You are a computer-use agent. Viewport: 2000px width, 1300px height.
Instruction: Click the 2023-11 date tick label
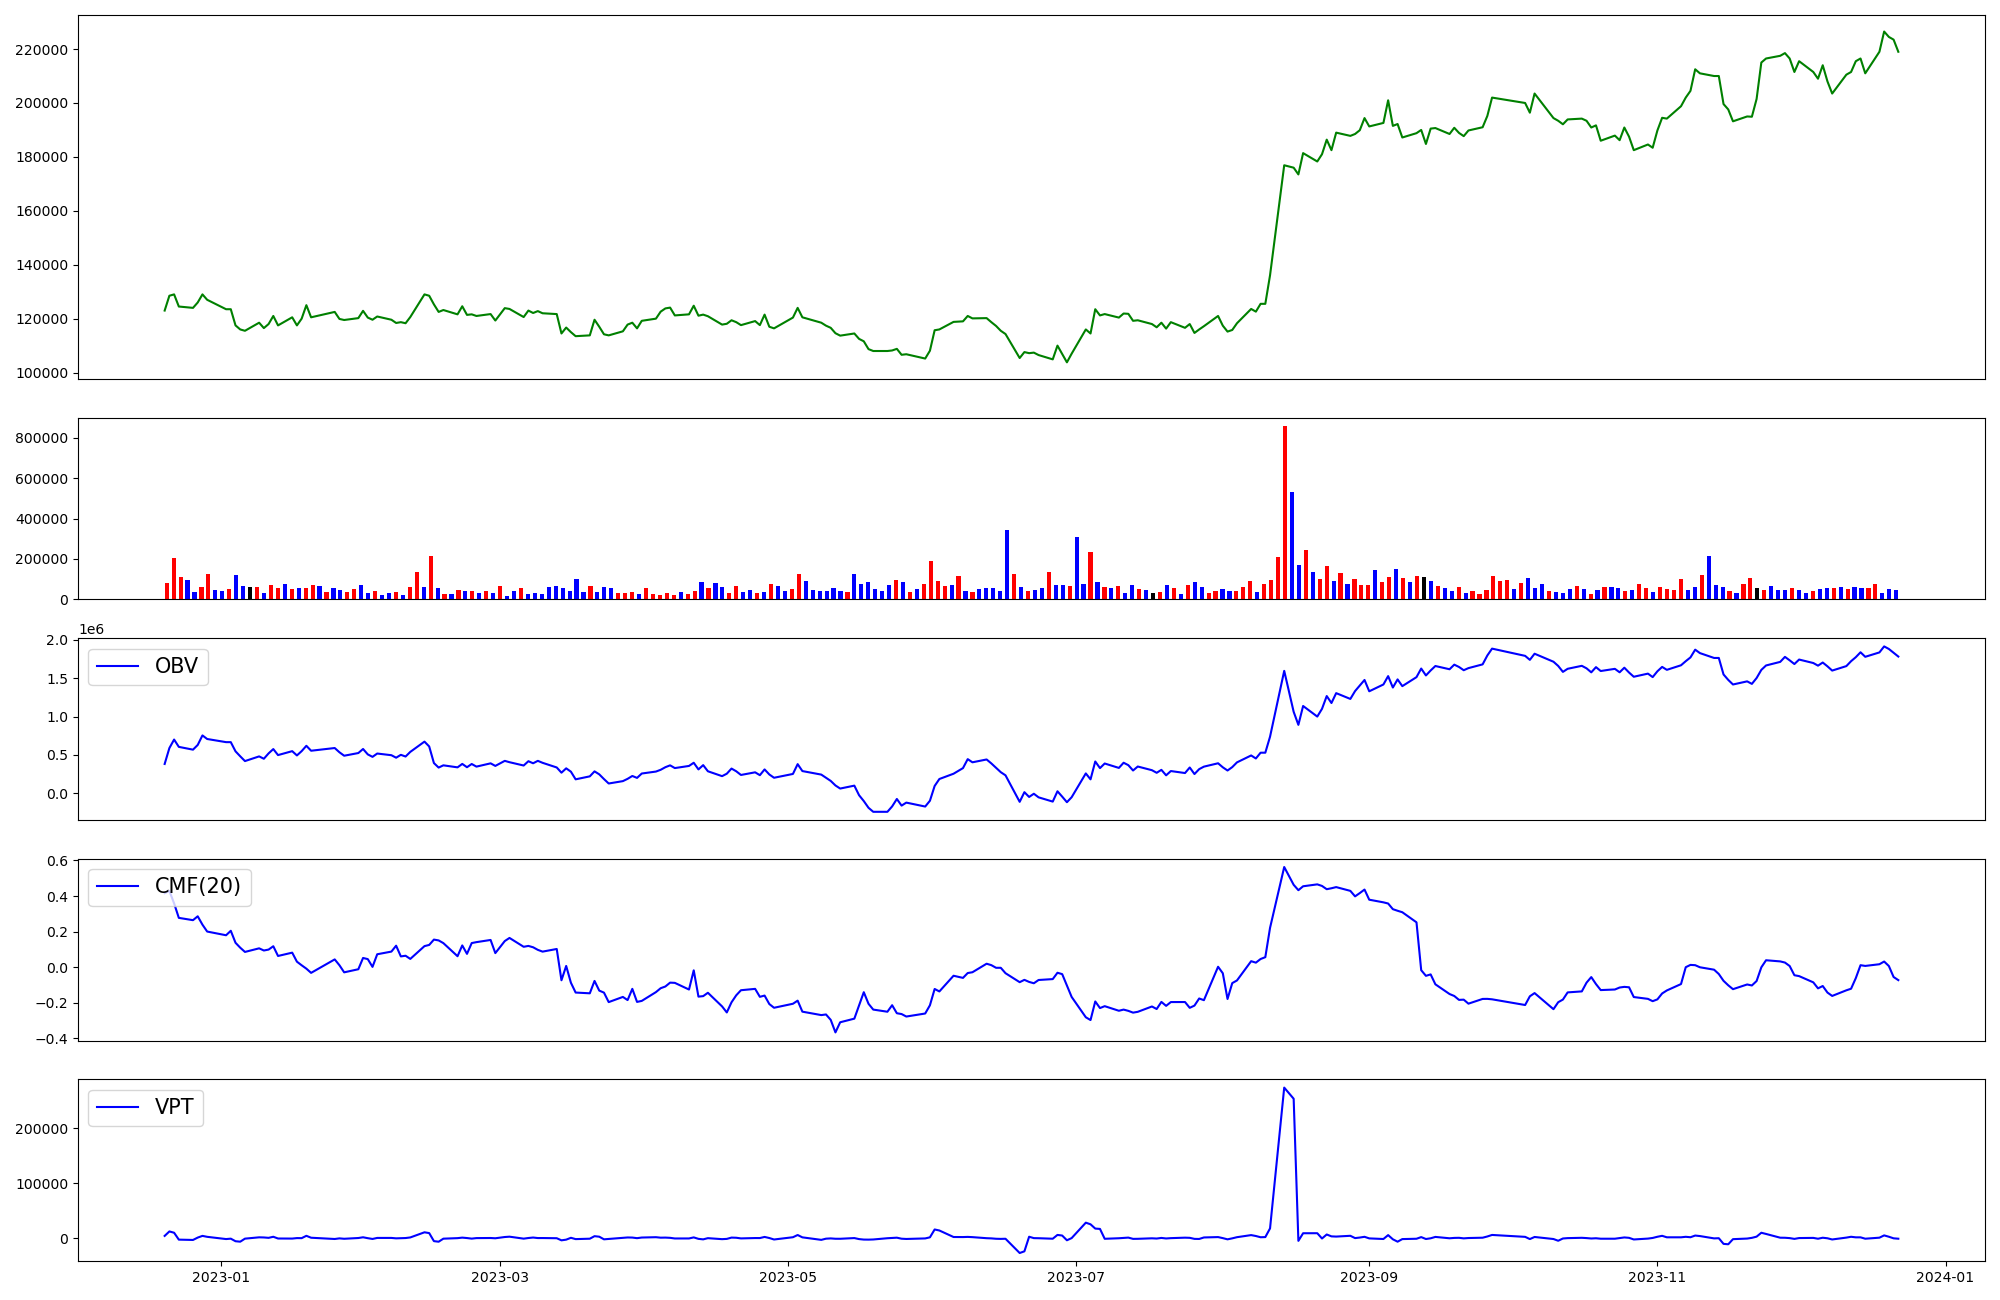click(x=1657, y=1277)
